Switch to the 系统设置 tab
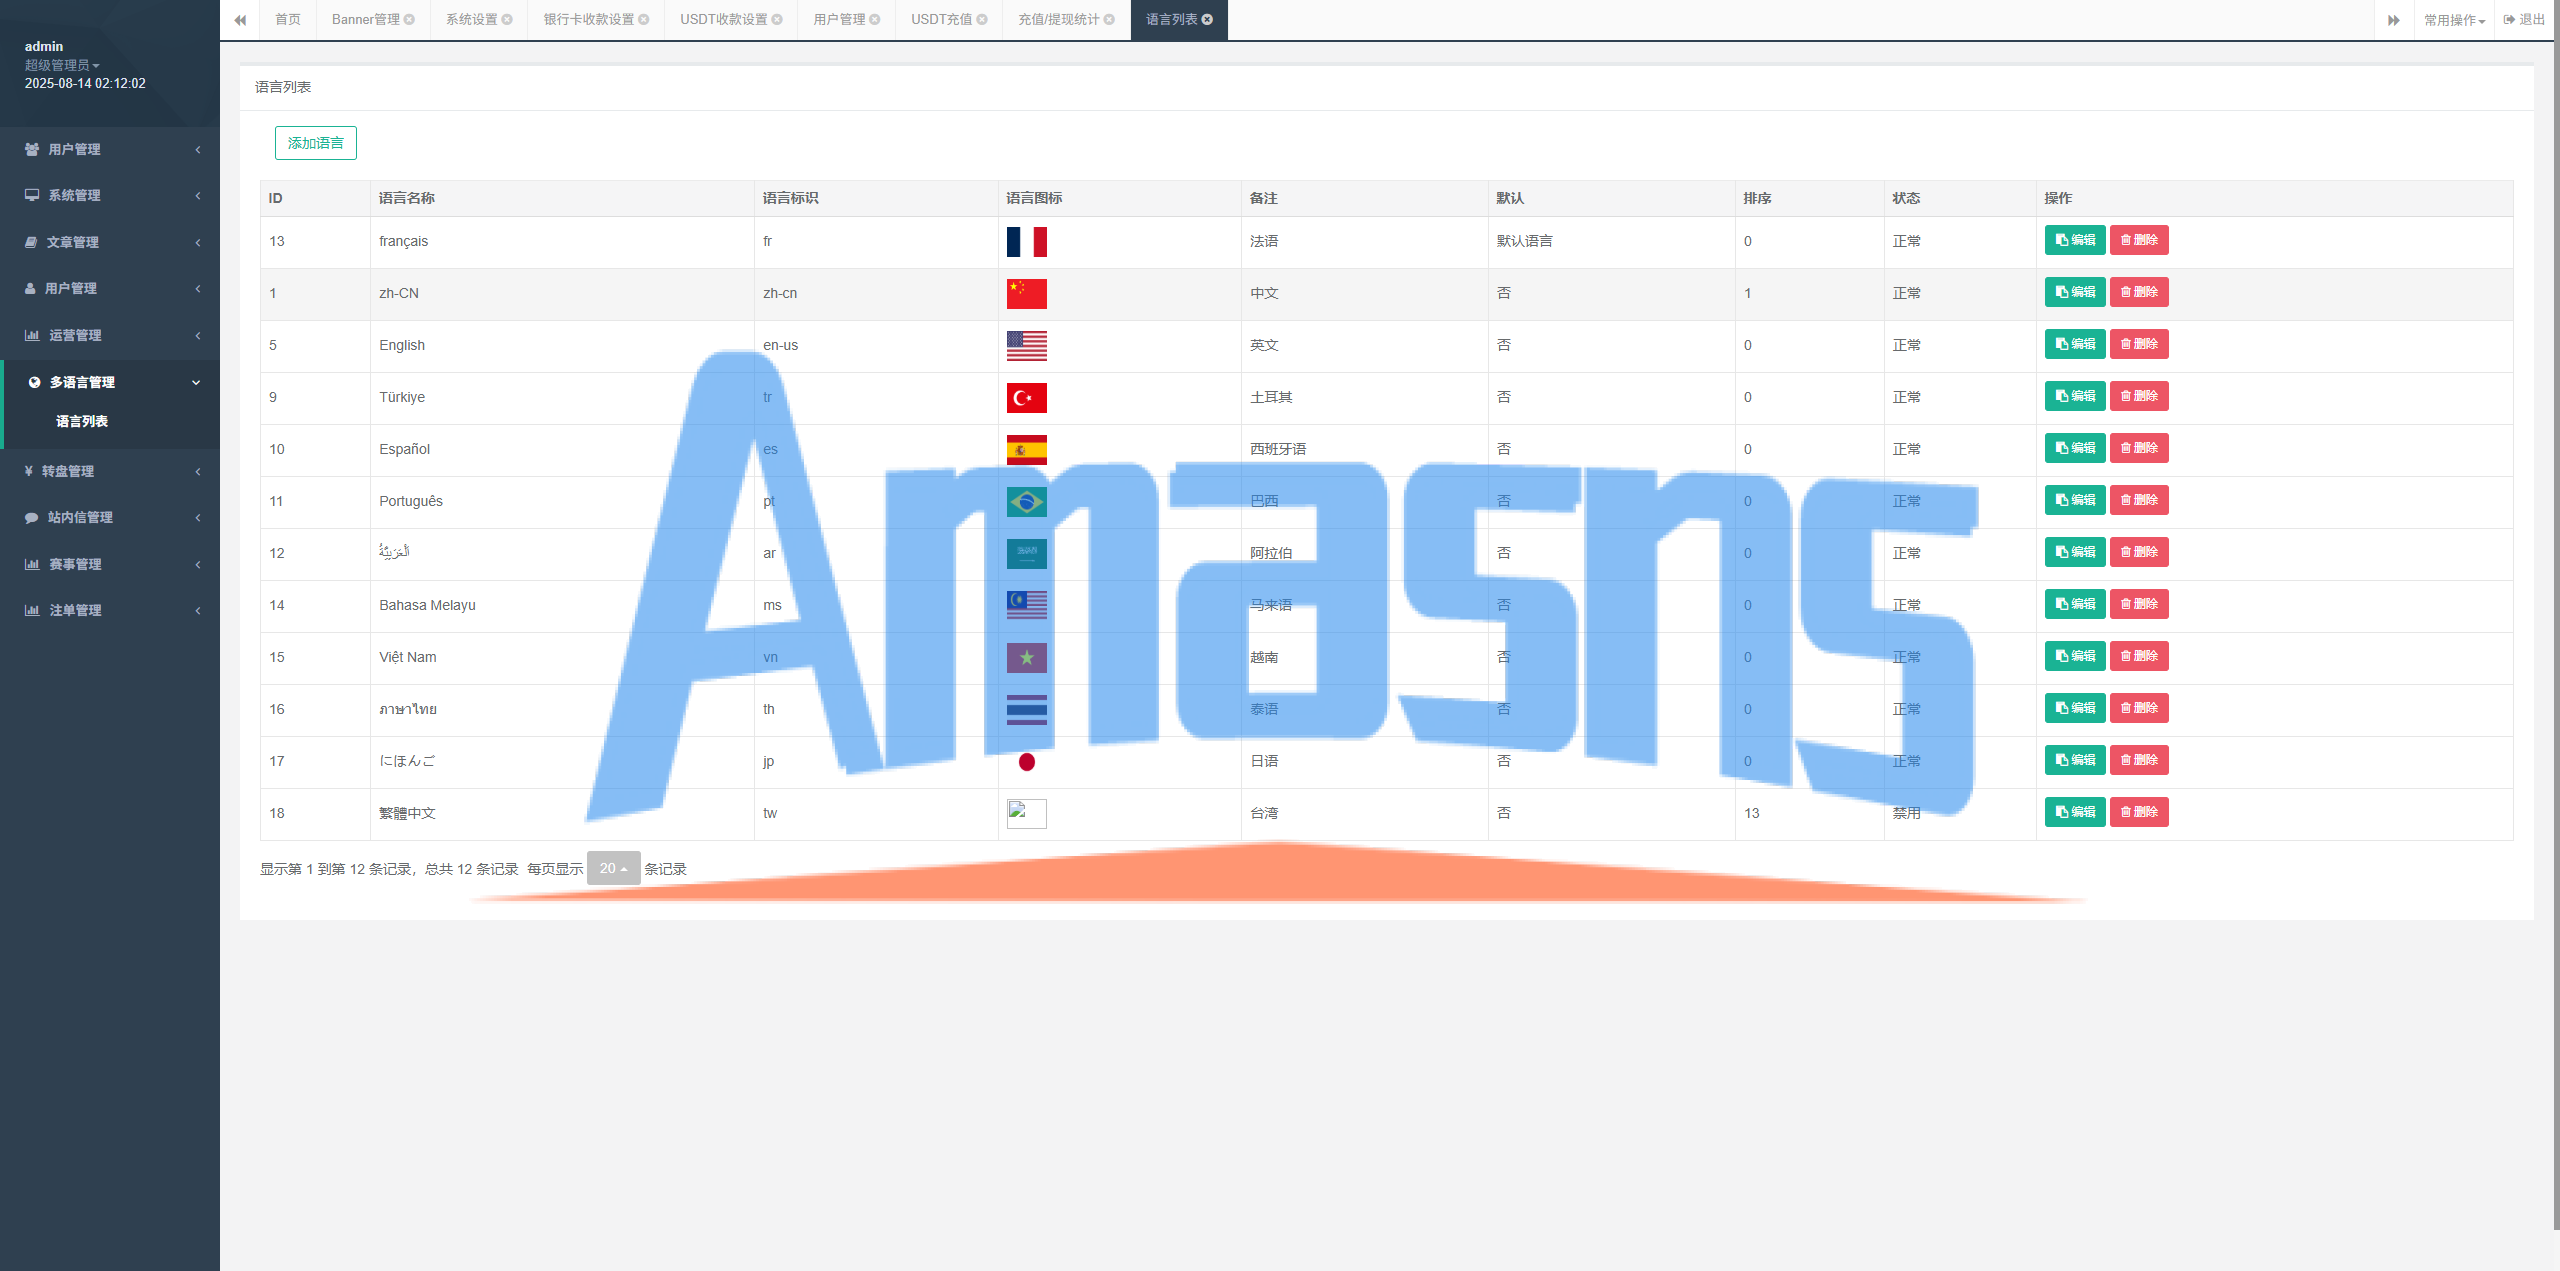Image resolution: width=2560 pixels, height=1271 pixels. coord(471,20)
